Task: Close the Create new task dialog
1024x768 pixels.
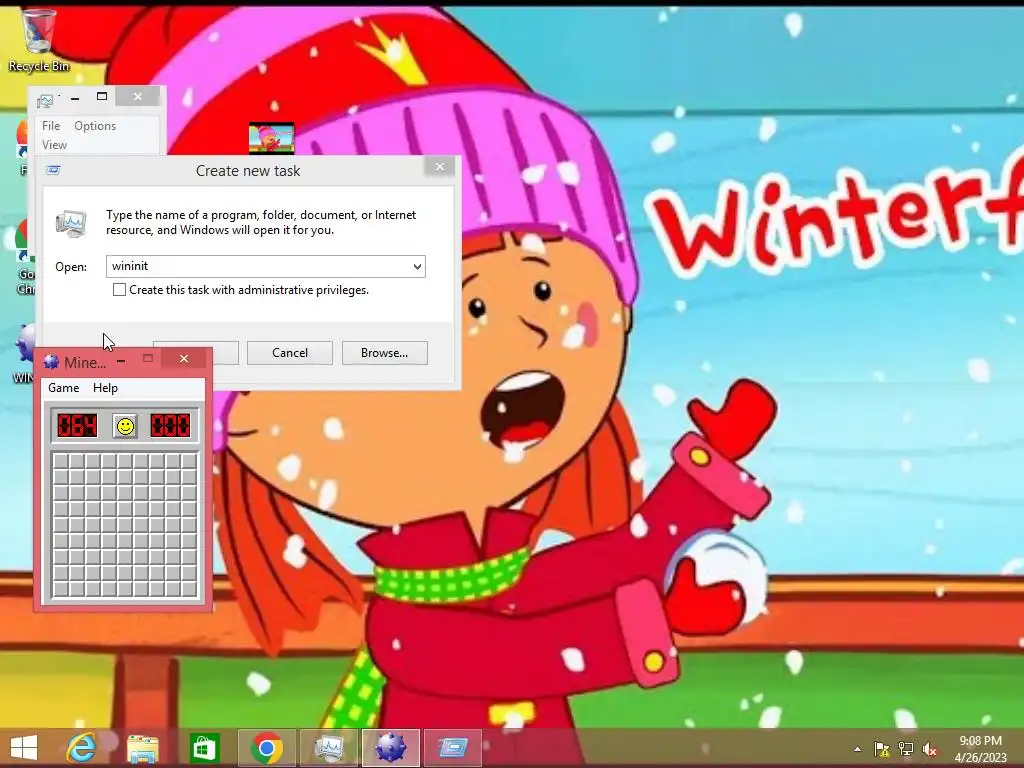Action: click(440, 167)
